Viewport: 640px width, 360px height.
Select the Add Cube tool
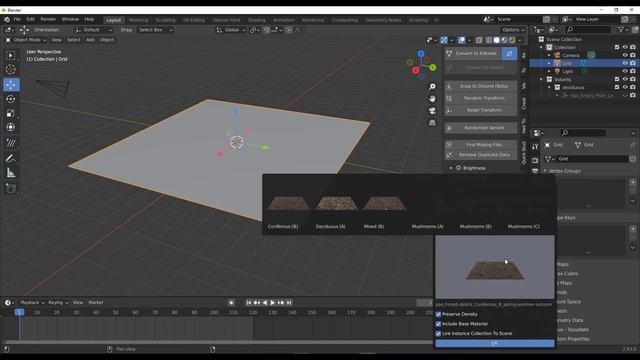click(11, 188)
